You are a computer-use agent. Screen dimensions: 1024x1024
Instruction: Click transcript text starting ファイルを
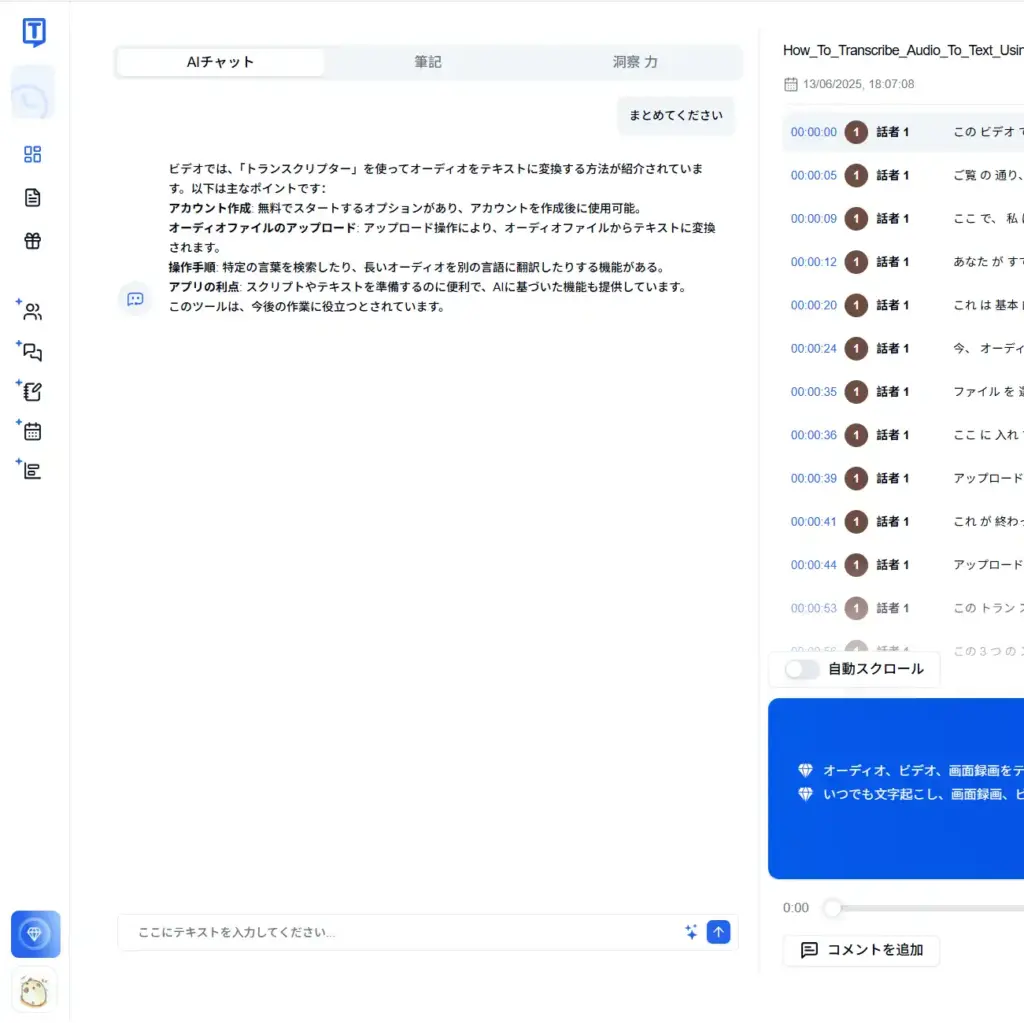pyautogui.click(x=988, y=392)
